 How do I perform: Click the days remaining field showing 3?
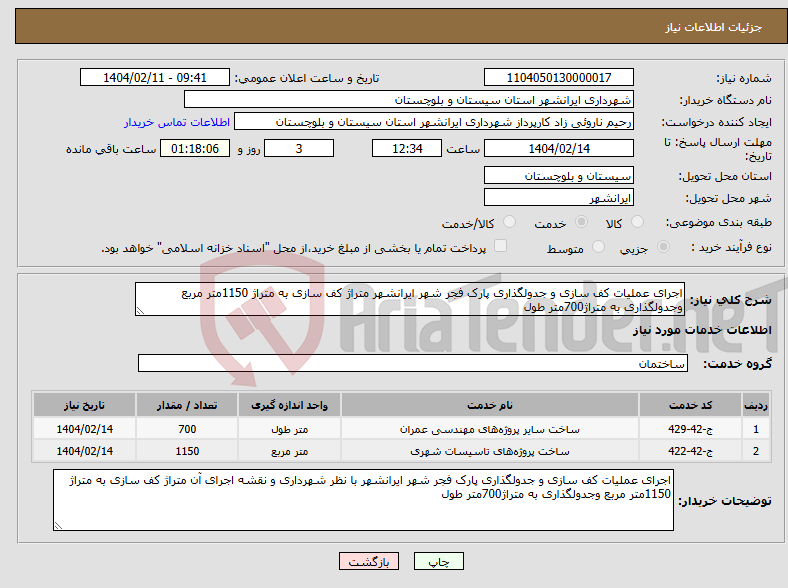pos(299,148)
